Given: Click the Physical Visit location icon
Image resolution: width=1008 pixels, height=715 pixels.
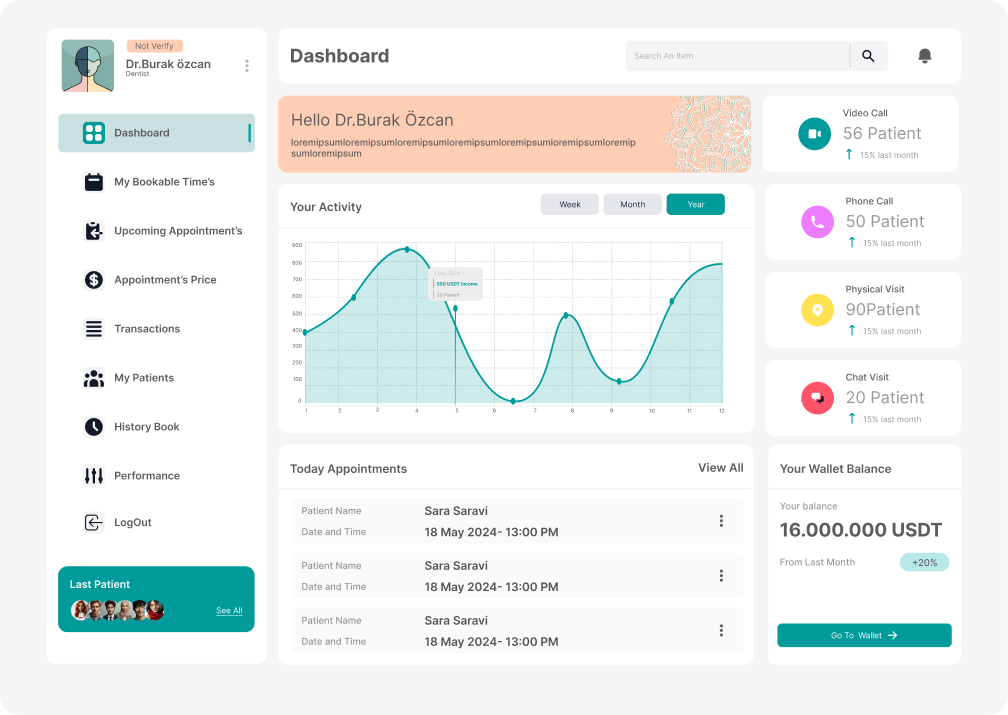Looking at the screenshot, I should click(x=817, y=310).
